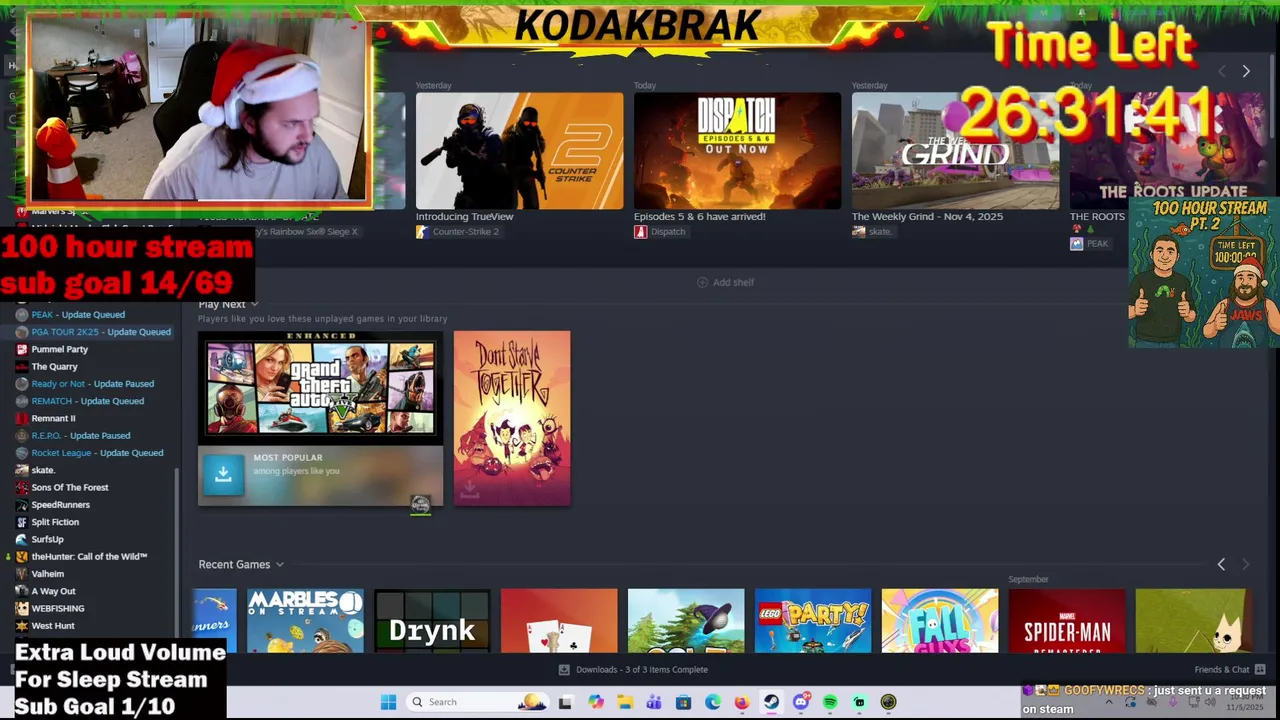
Task: Click the PEAK game icon in library list
Action: [x=22, y=315]
